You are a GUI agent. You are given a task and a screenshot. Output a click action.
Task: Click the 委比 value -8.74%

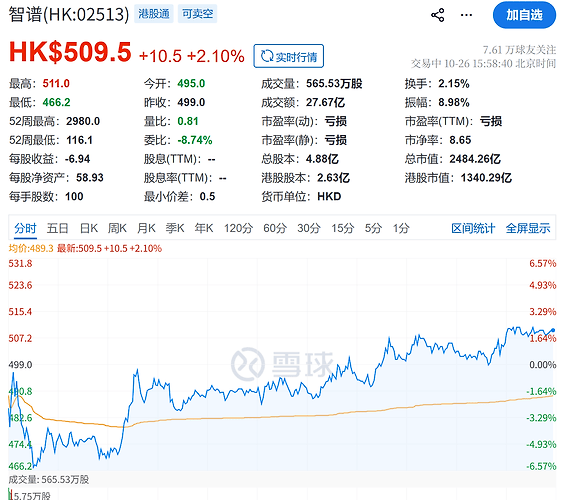[195, 140]
